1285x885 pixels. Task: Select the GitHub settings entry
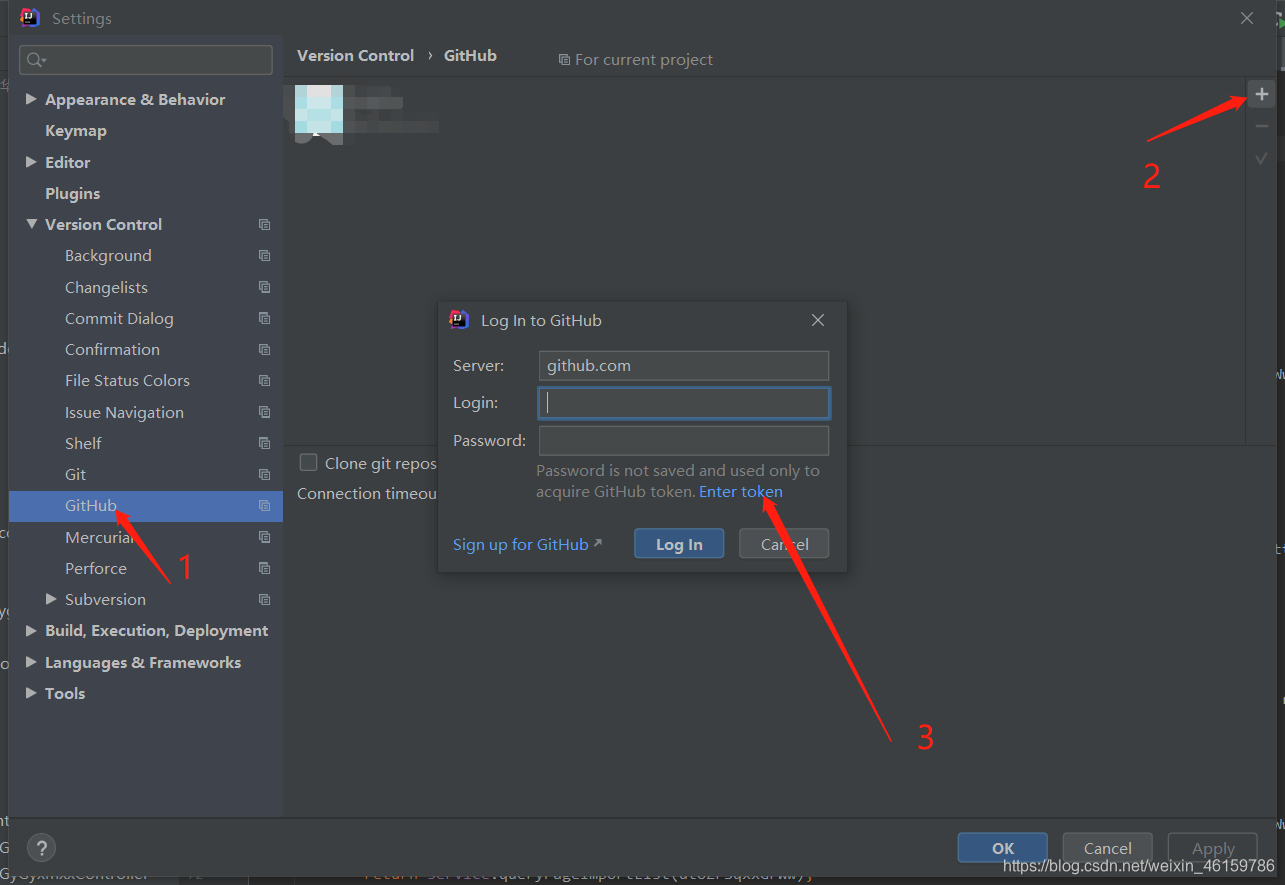(146, 506)
